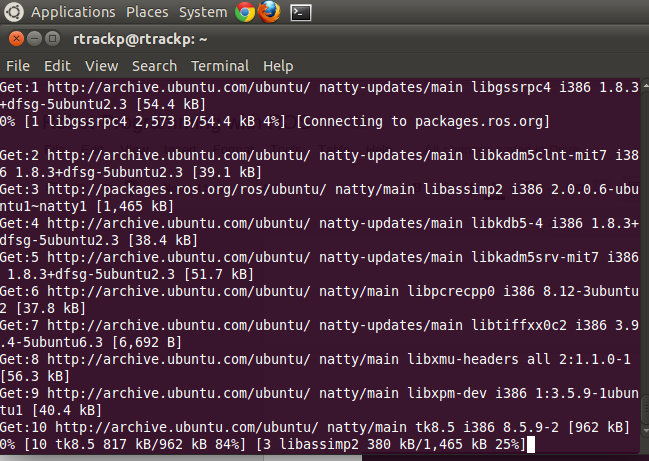Viewport: 649px width, 461px height.
Task: Open the Terminal menu
Action: click(x=220, y=66)
